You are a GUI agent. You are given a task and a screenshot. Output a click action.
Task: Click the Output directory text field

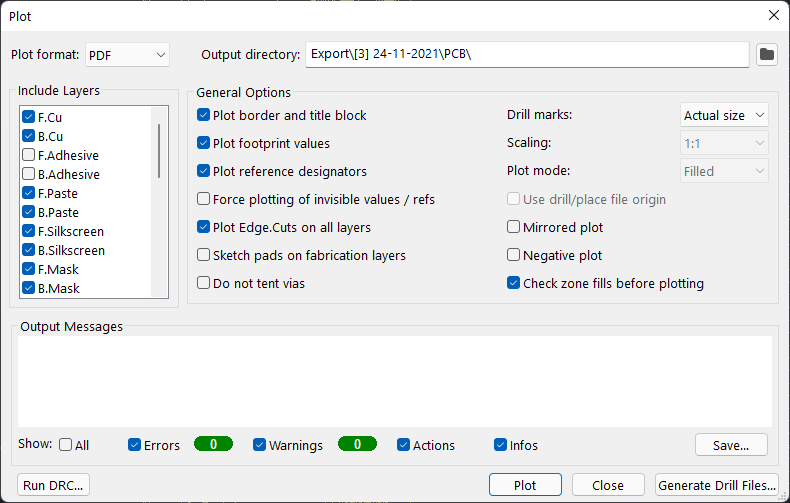coord(527,54)
